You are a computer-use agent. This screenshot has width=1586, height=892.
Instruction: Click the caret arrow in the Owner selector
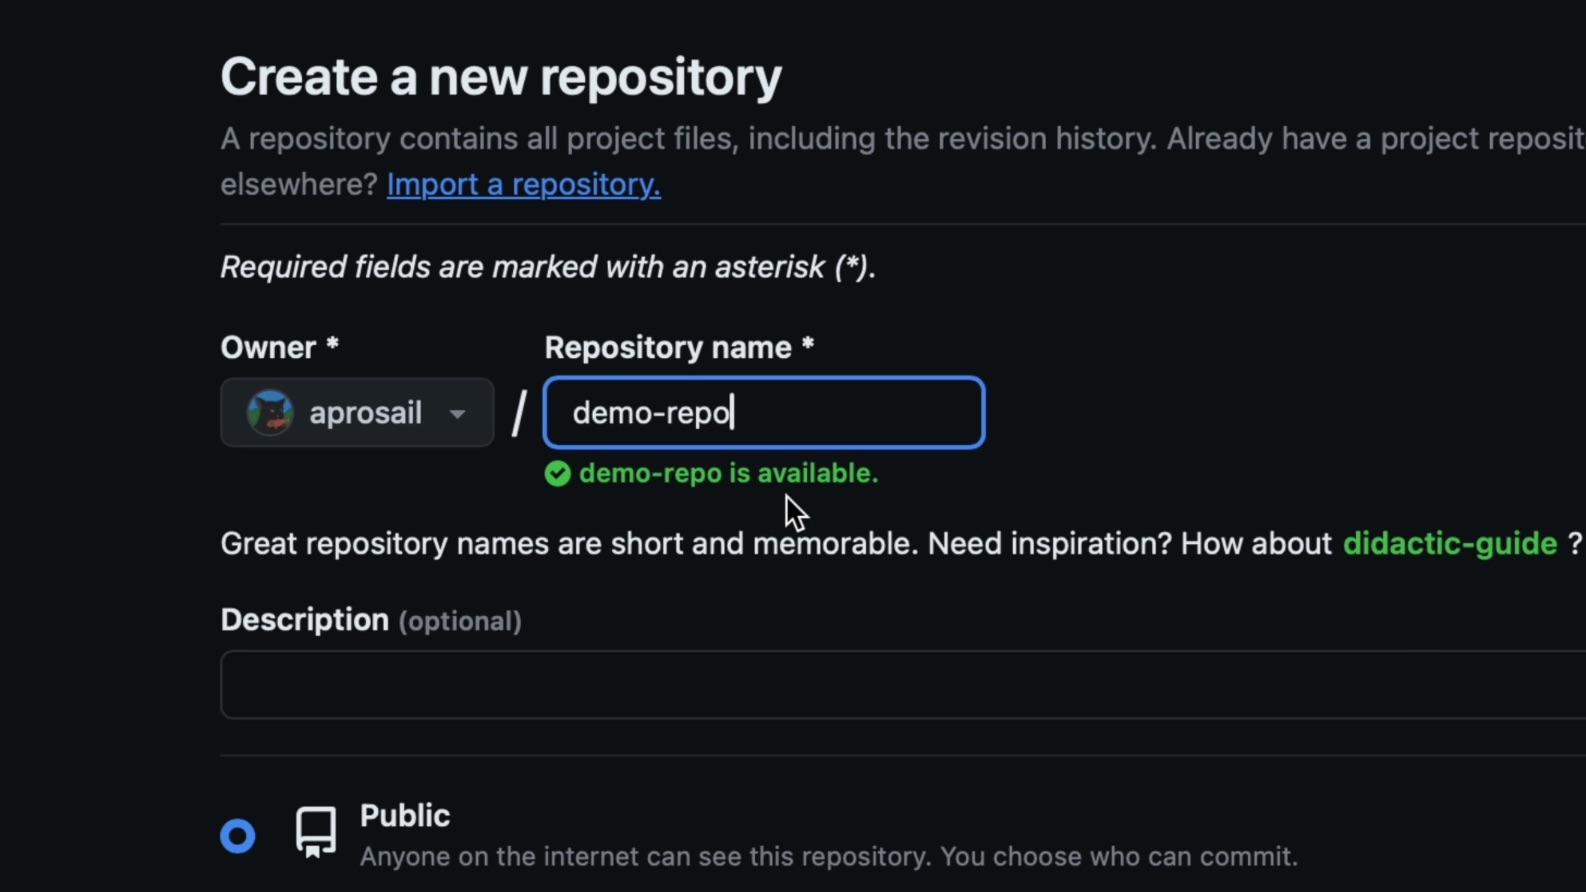(x=457, y=414)
